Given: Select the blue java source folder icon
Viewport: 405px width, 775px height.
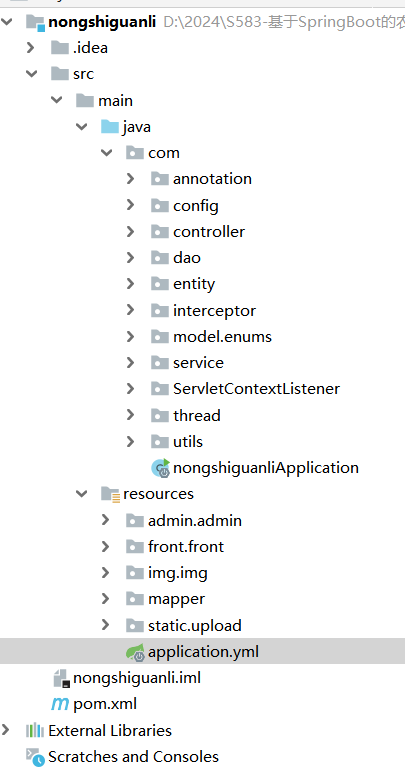Looking at the screenshot, I should tap(110, 127).
